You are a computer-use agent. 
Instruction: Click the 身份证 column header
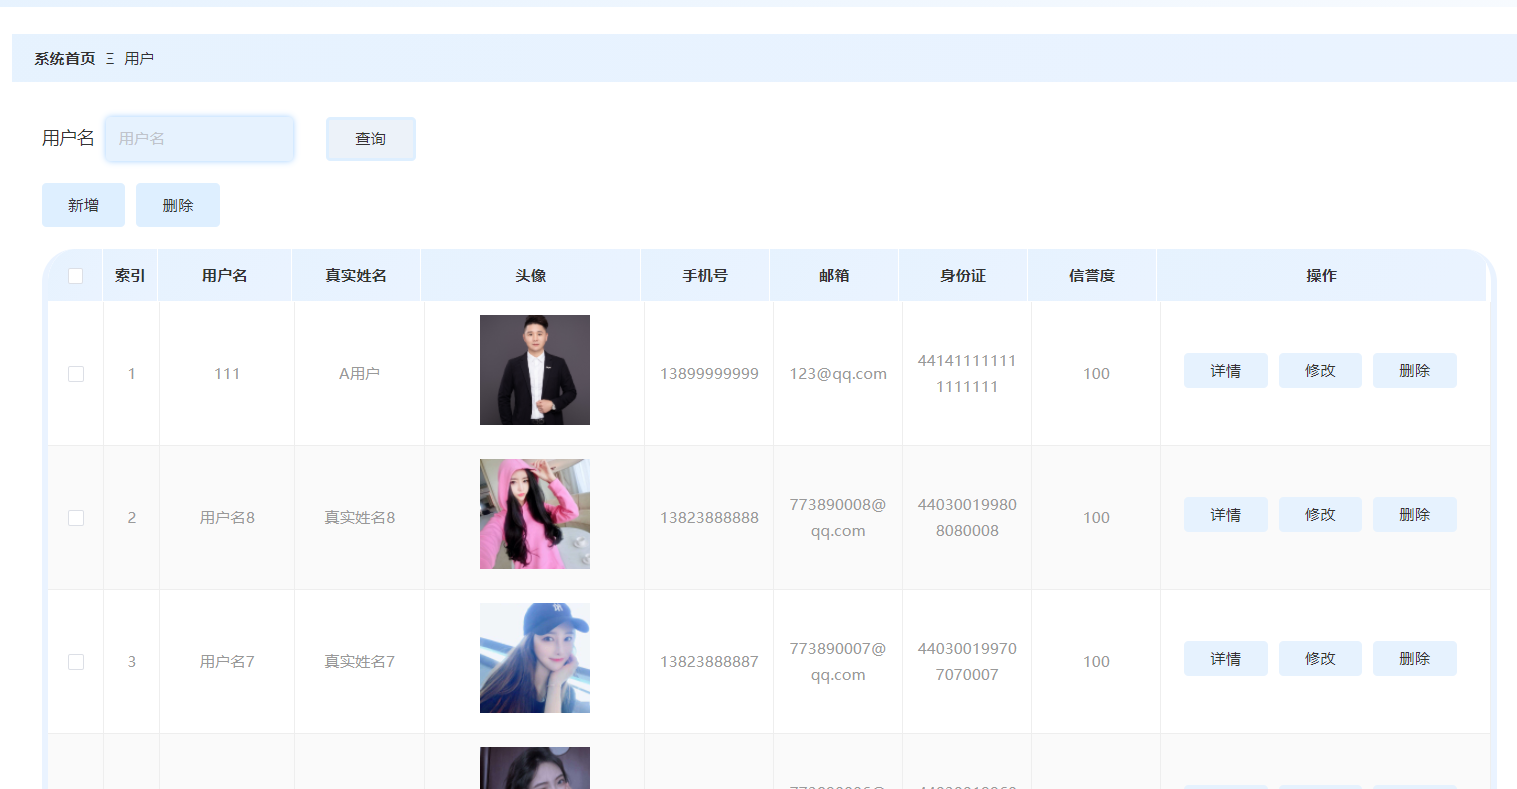point(963,276)
